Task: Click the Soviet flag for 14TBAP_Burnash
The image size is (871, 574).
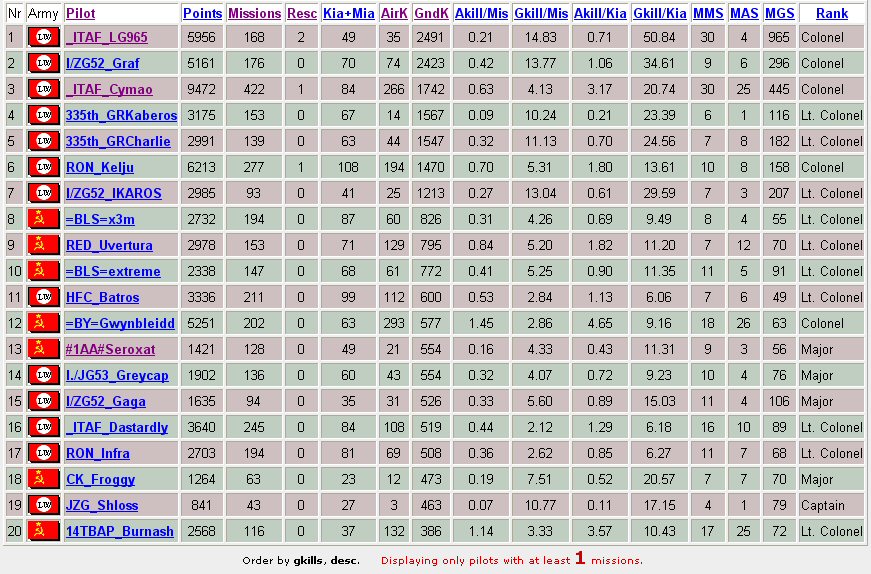Action: tap(43, 531)
